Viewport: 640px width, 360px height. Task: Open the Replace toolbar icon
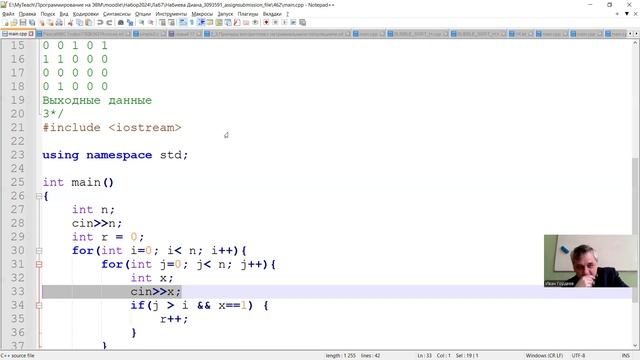[130, 22]
